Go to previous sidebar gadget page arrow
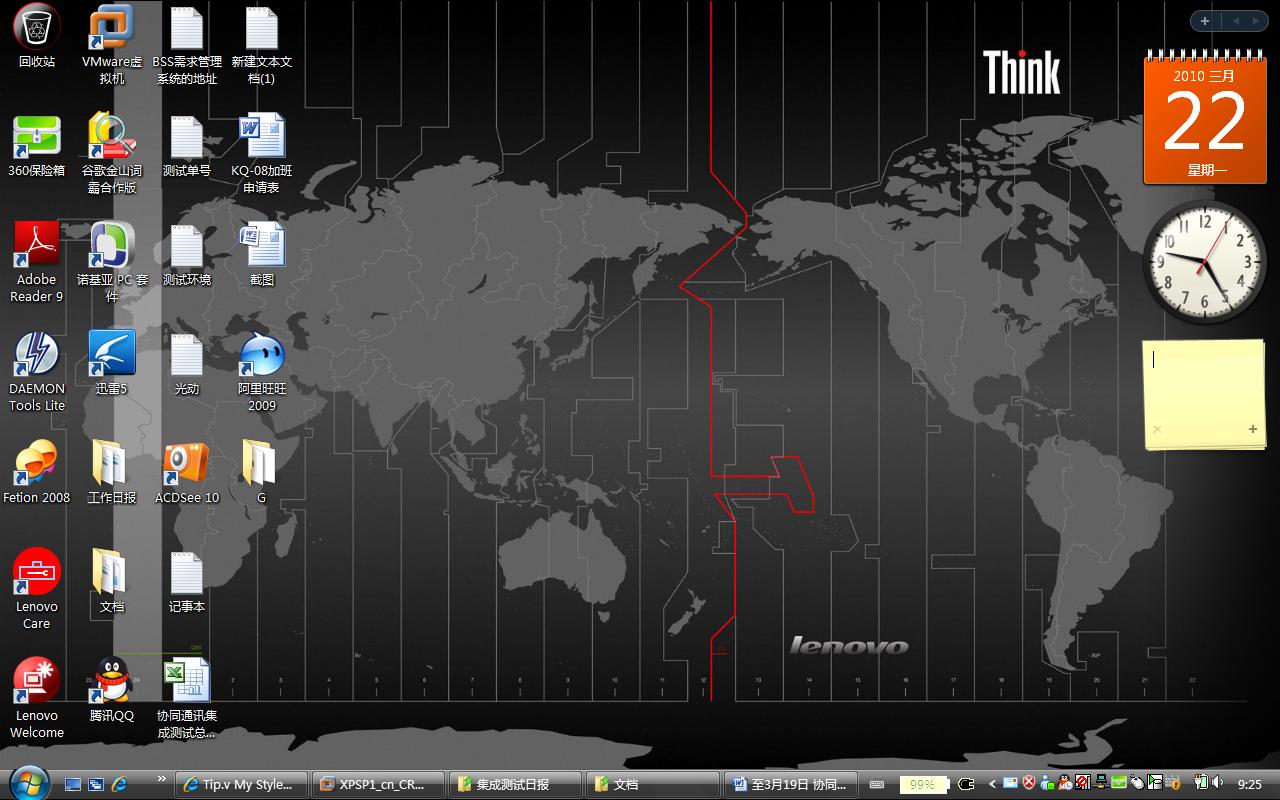Image resolution: width=1280 pixels, height=800 pixels. (1235, 21)
